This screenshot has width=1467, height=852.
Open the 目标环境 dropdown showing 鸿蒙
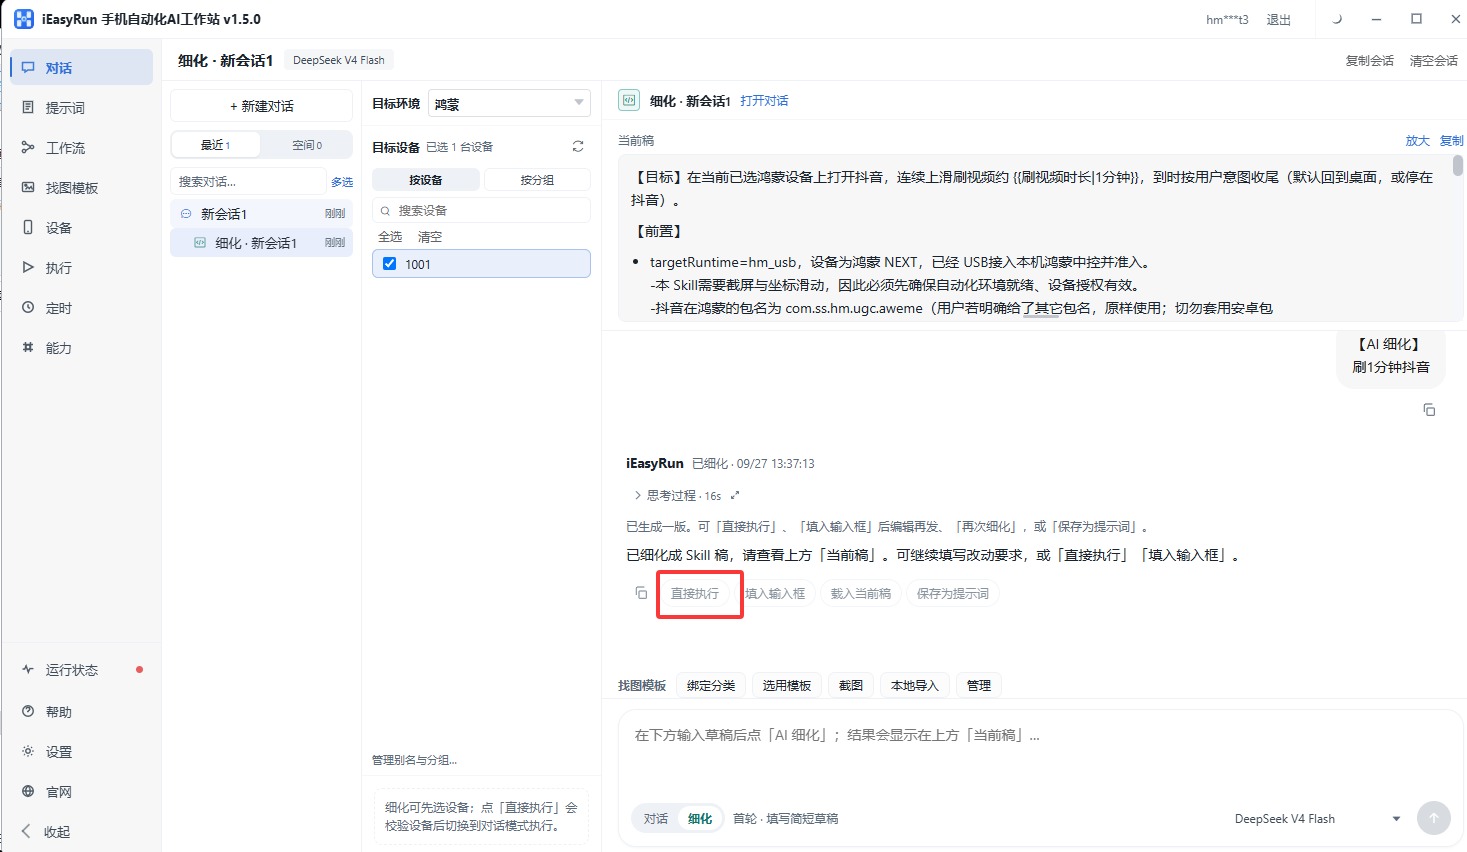[509, 104]
